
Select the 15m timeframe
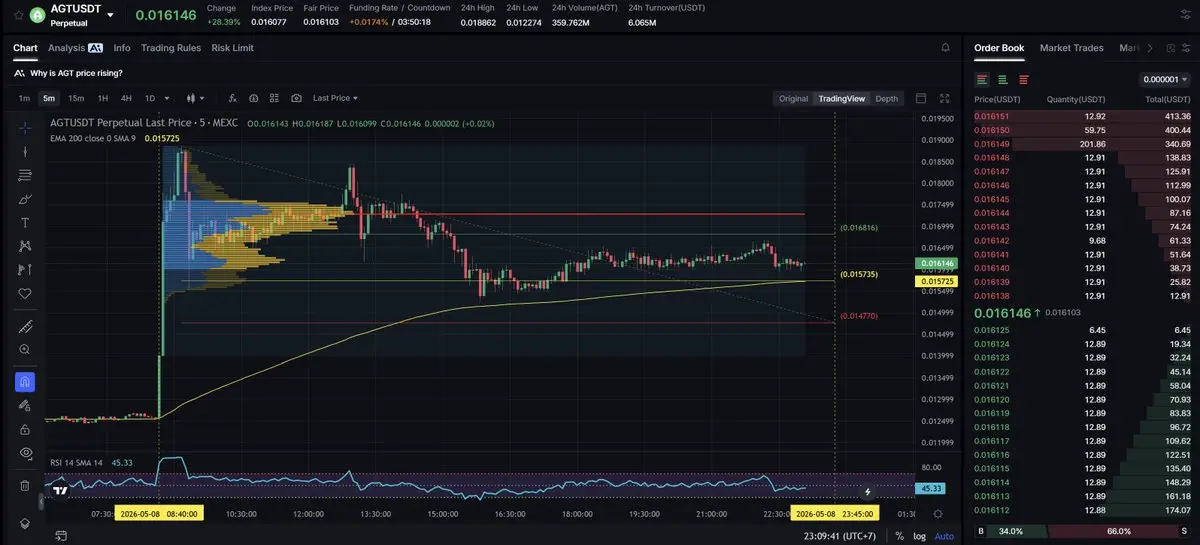(x=76, y=98)
